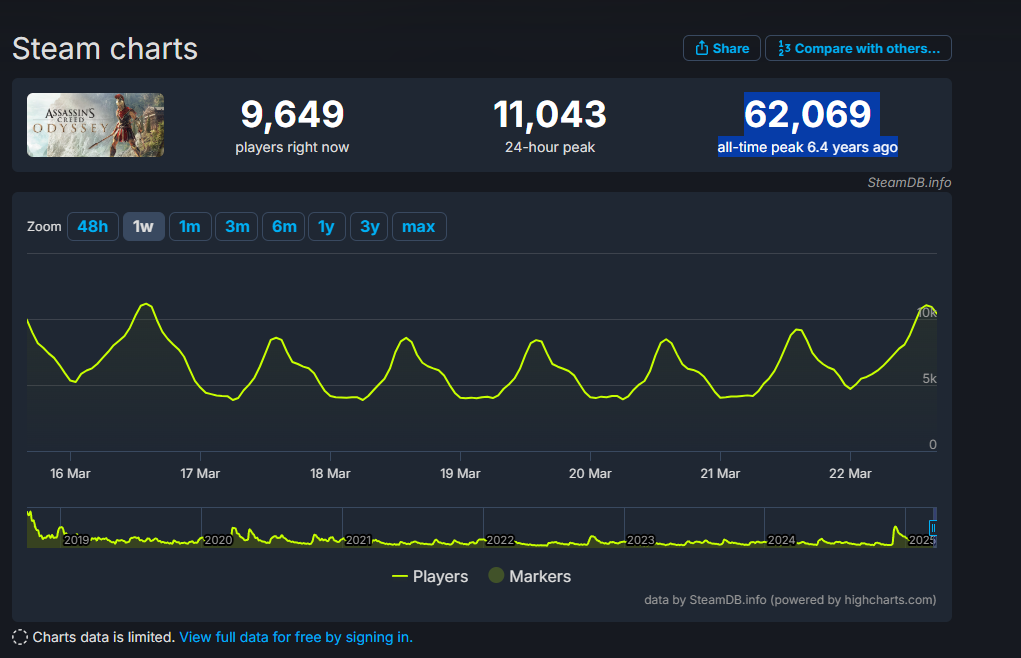Set zoom range to 6m
1021x658 pixels.
pos(284,226)
